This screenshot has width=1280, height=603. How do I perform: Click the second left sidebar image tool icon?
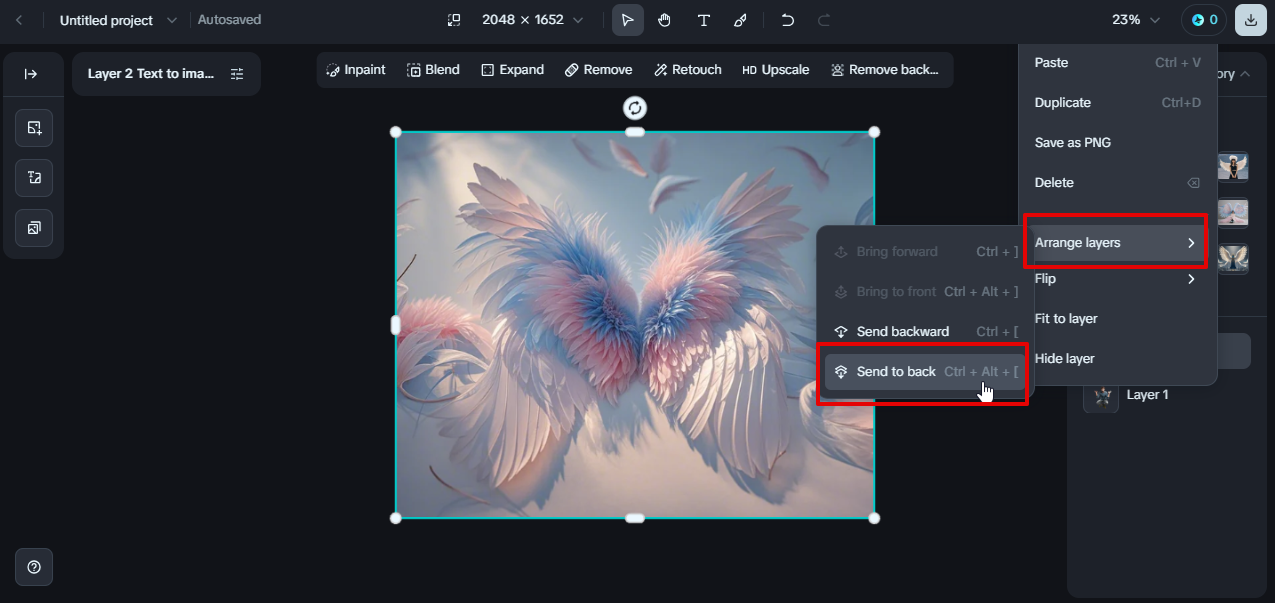tap(34, 178)
